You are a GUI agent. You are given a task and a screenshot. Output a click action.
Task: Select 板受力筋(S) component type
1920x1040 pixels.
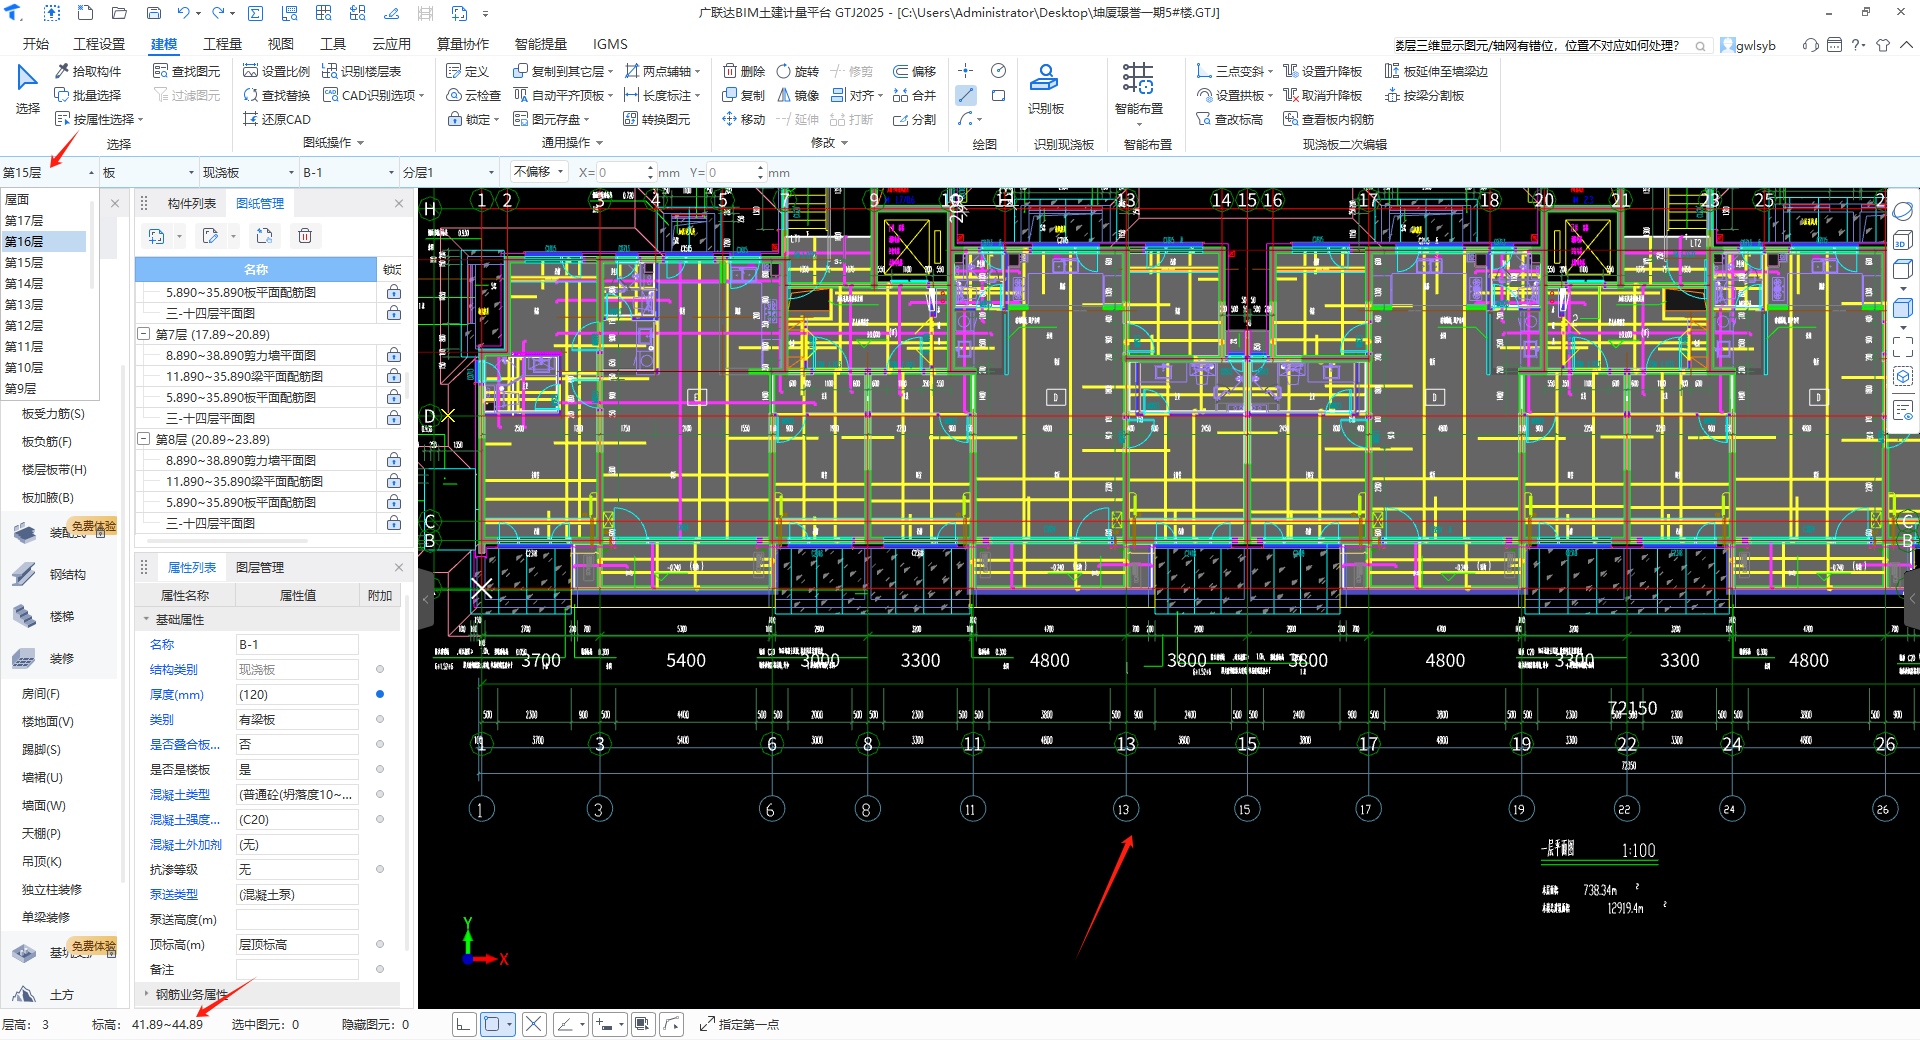click(53, 413)
